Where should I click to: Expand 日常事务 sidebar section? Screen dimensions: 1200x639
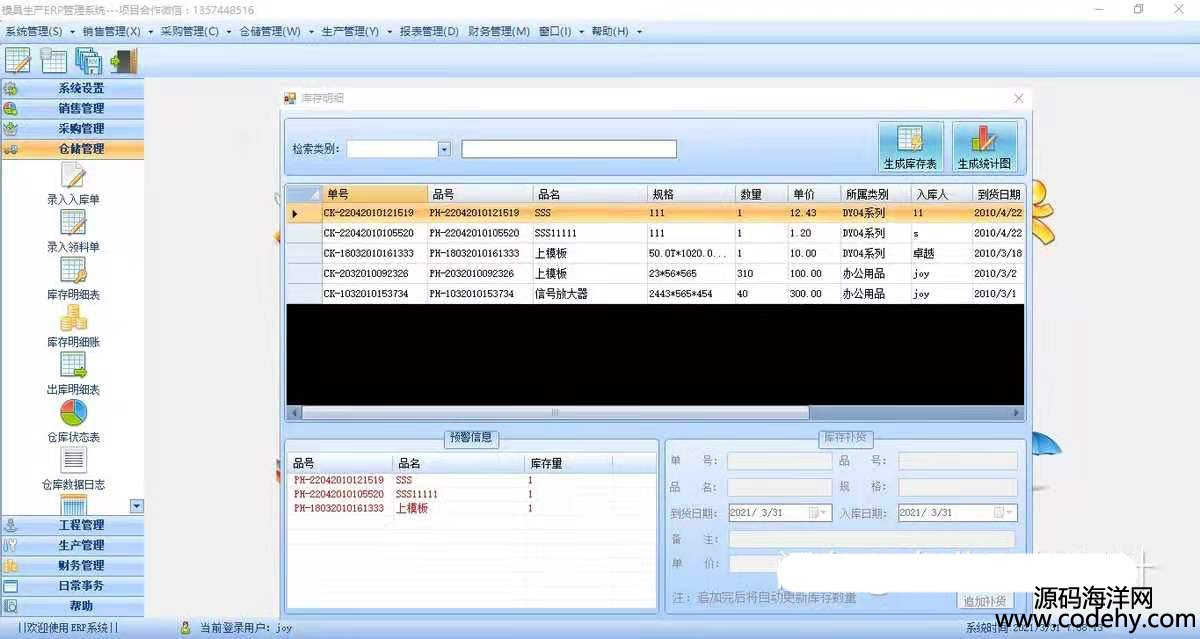coord(72,585)
